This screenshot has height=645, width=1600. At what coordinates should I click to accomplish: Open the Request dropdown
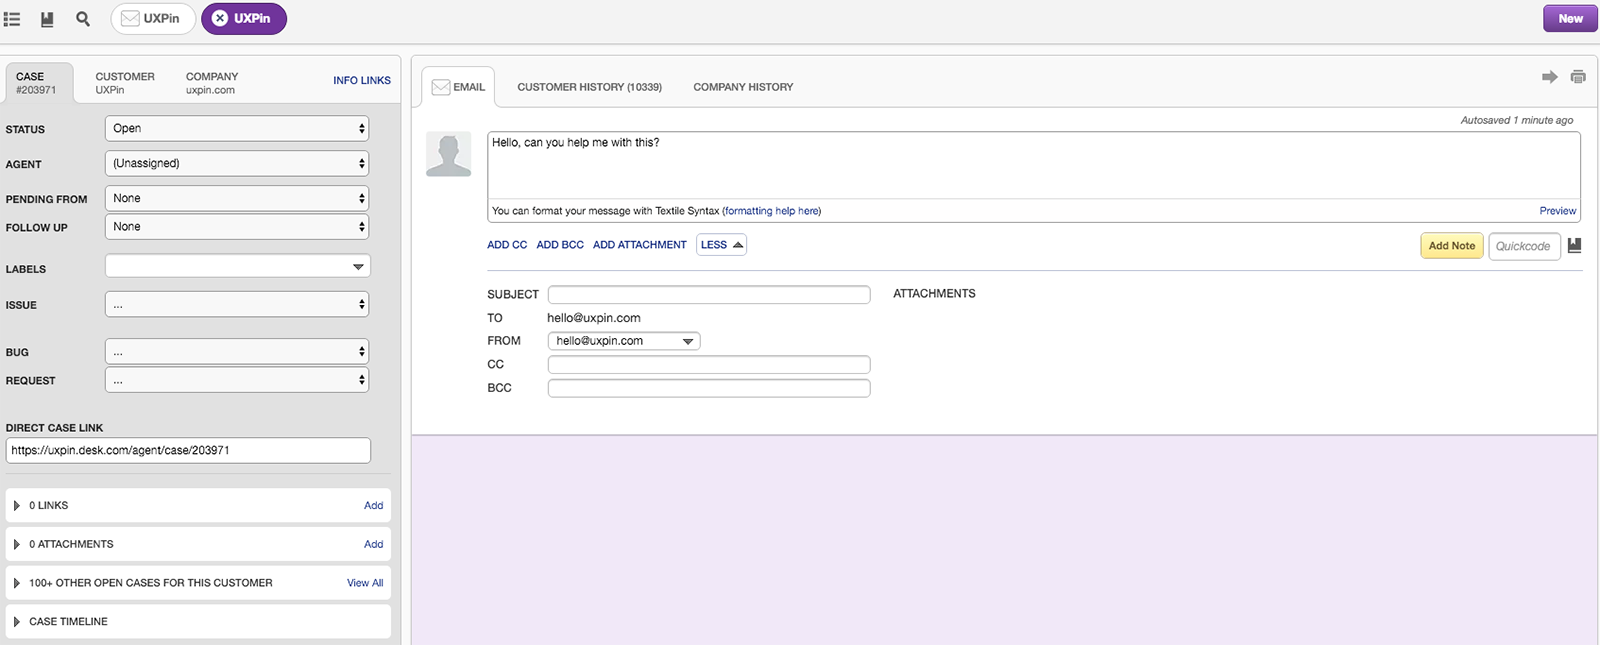pos(237,380)
